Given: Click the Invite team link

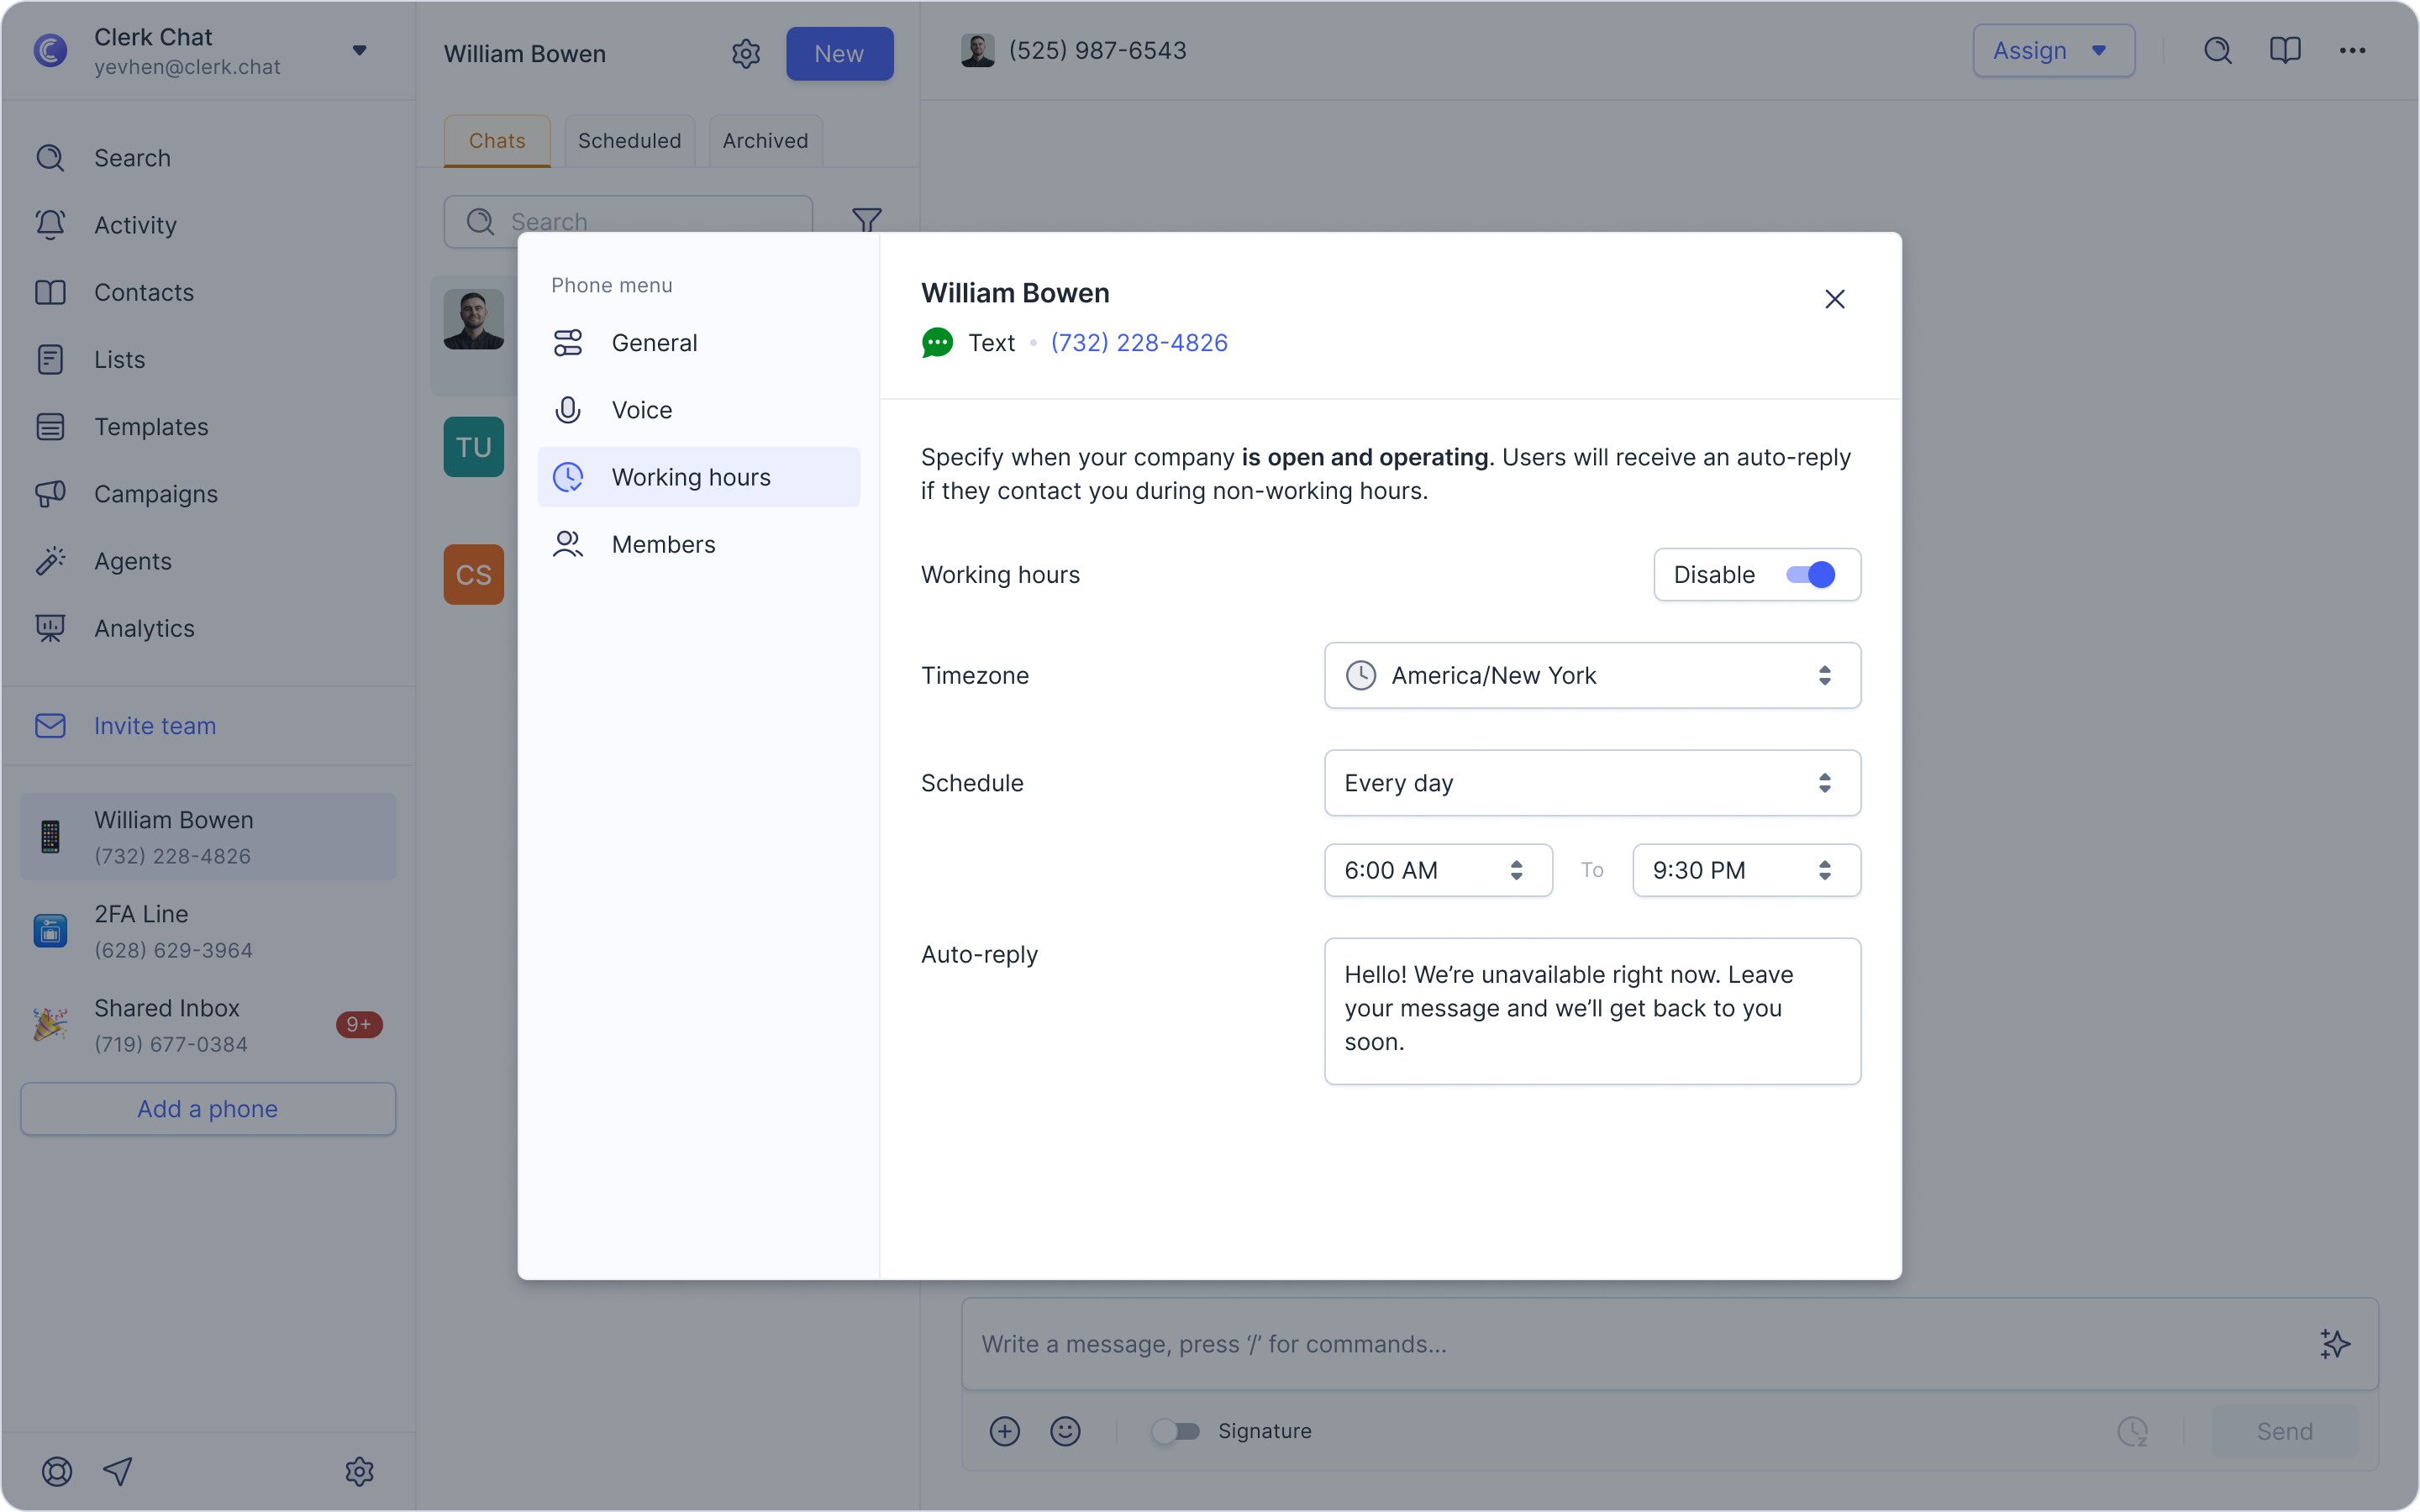Looking at the screenshot, I should (155, 726).
